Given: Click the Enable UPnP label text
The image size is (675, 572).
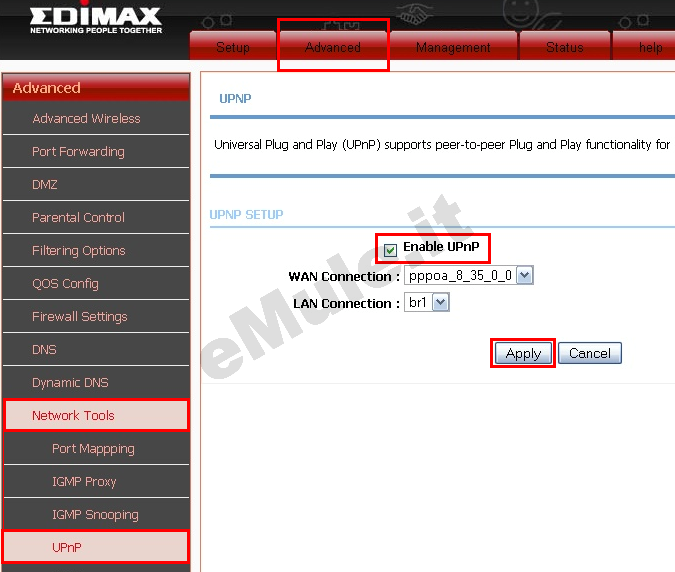Looking at the screenshot, I should pyautogui.click(x=441, y=247).
